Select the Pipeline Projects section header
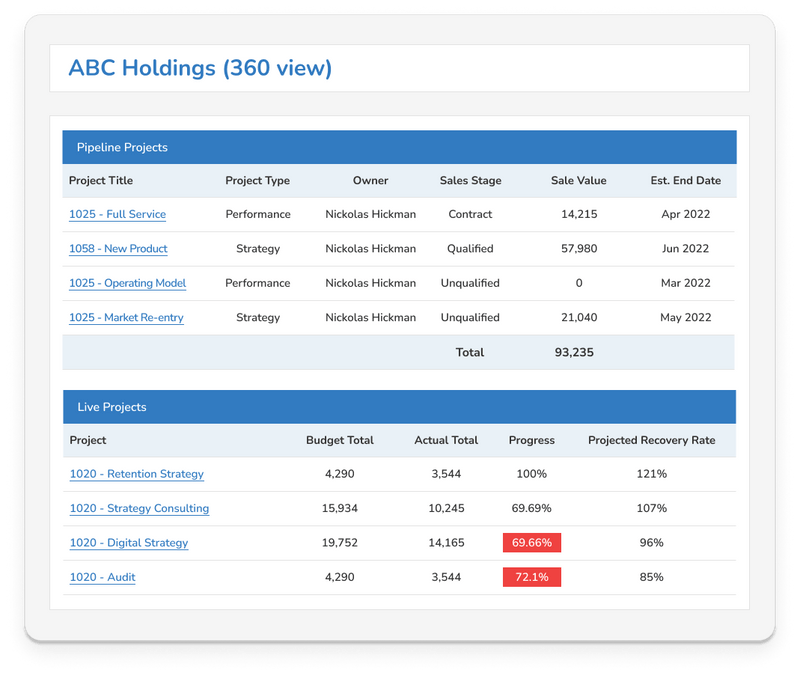800x676 pixels. point(122,146)
